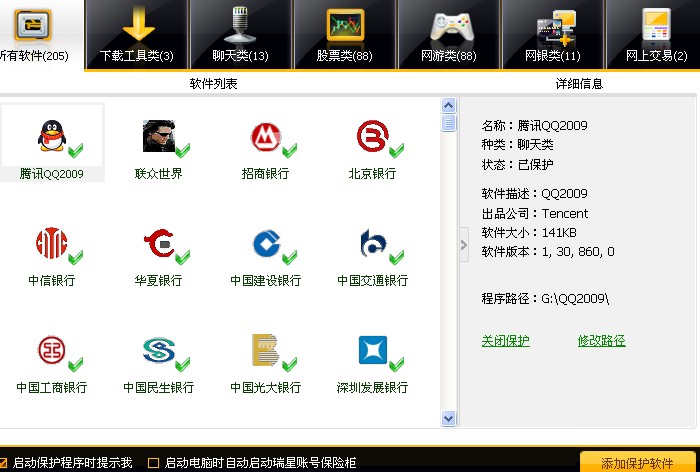Screen dimensions: 700x472
Task: Select the 华夏银行 bank icon
Action: [158, 243]
